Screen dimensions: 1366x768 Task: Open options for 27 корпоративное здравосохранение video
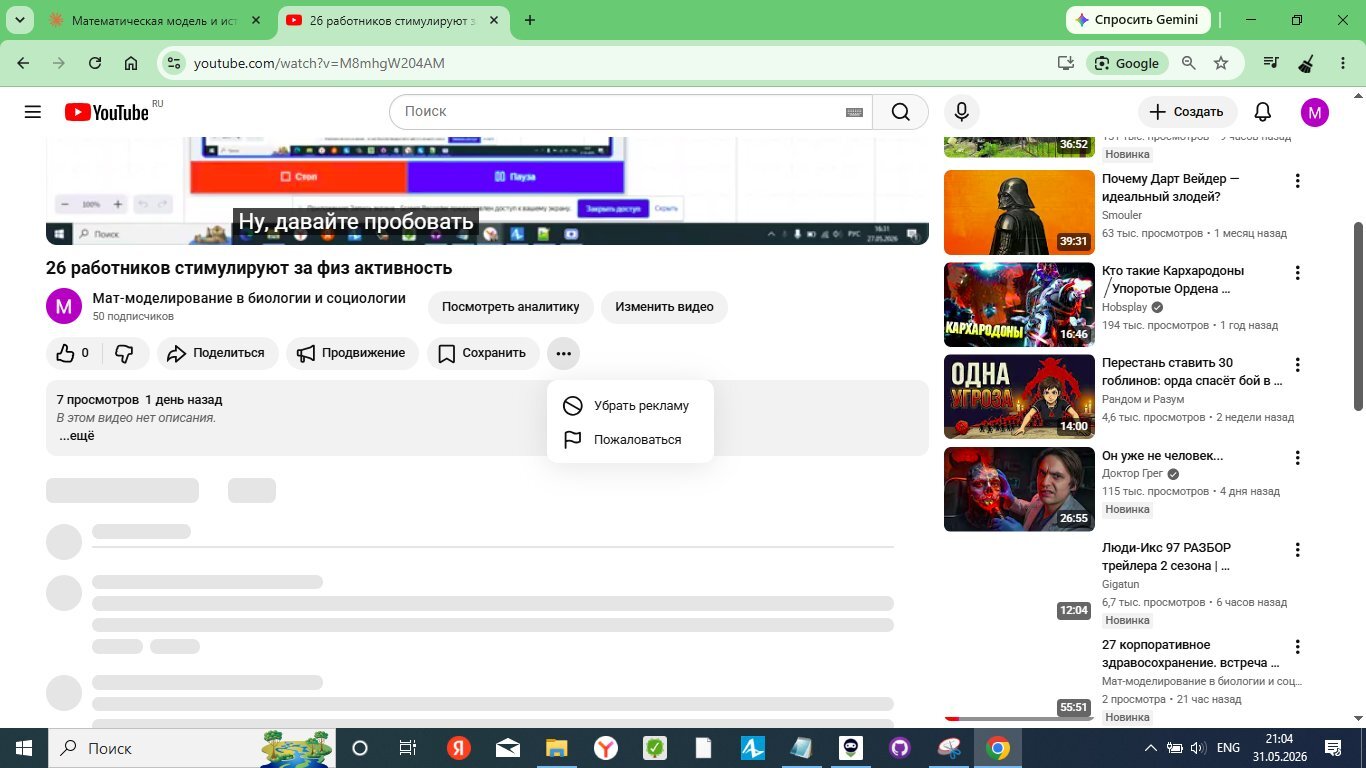[x=1297, y=647]
